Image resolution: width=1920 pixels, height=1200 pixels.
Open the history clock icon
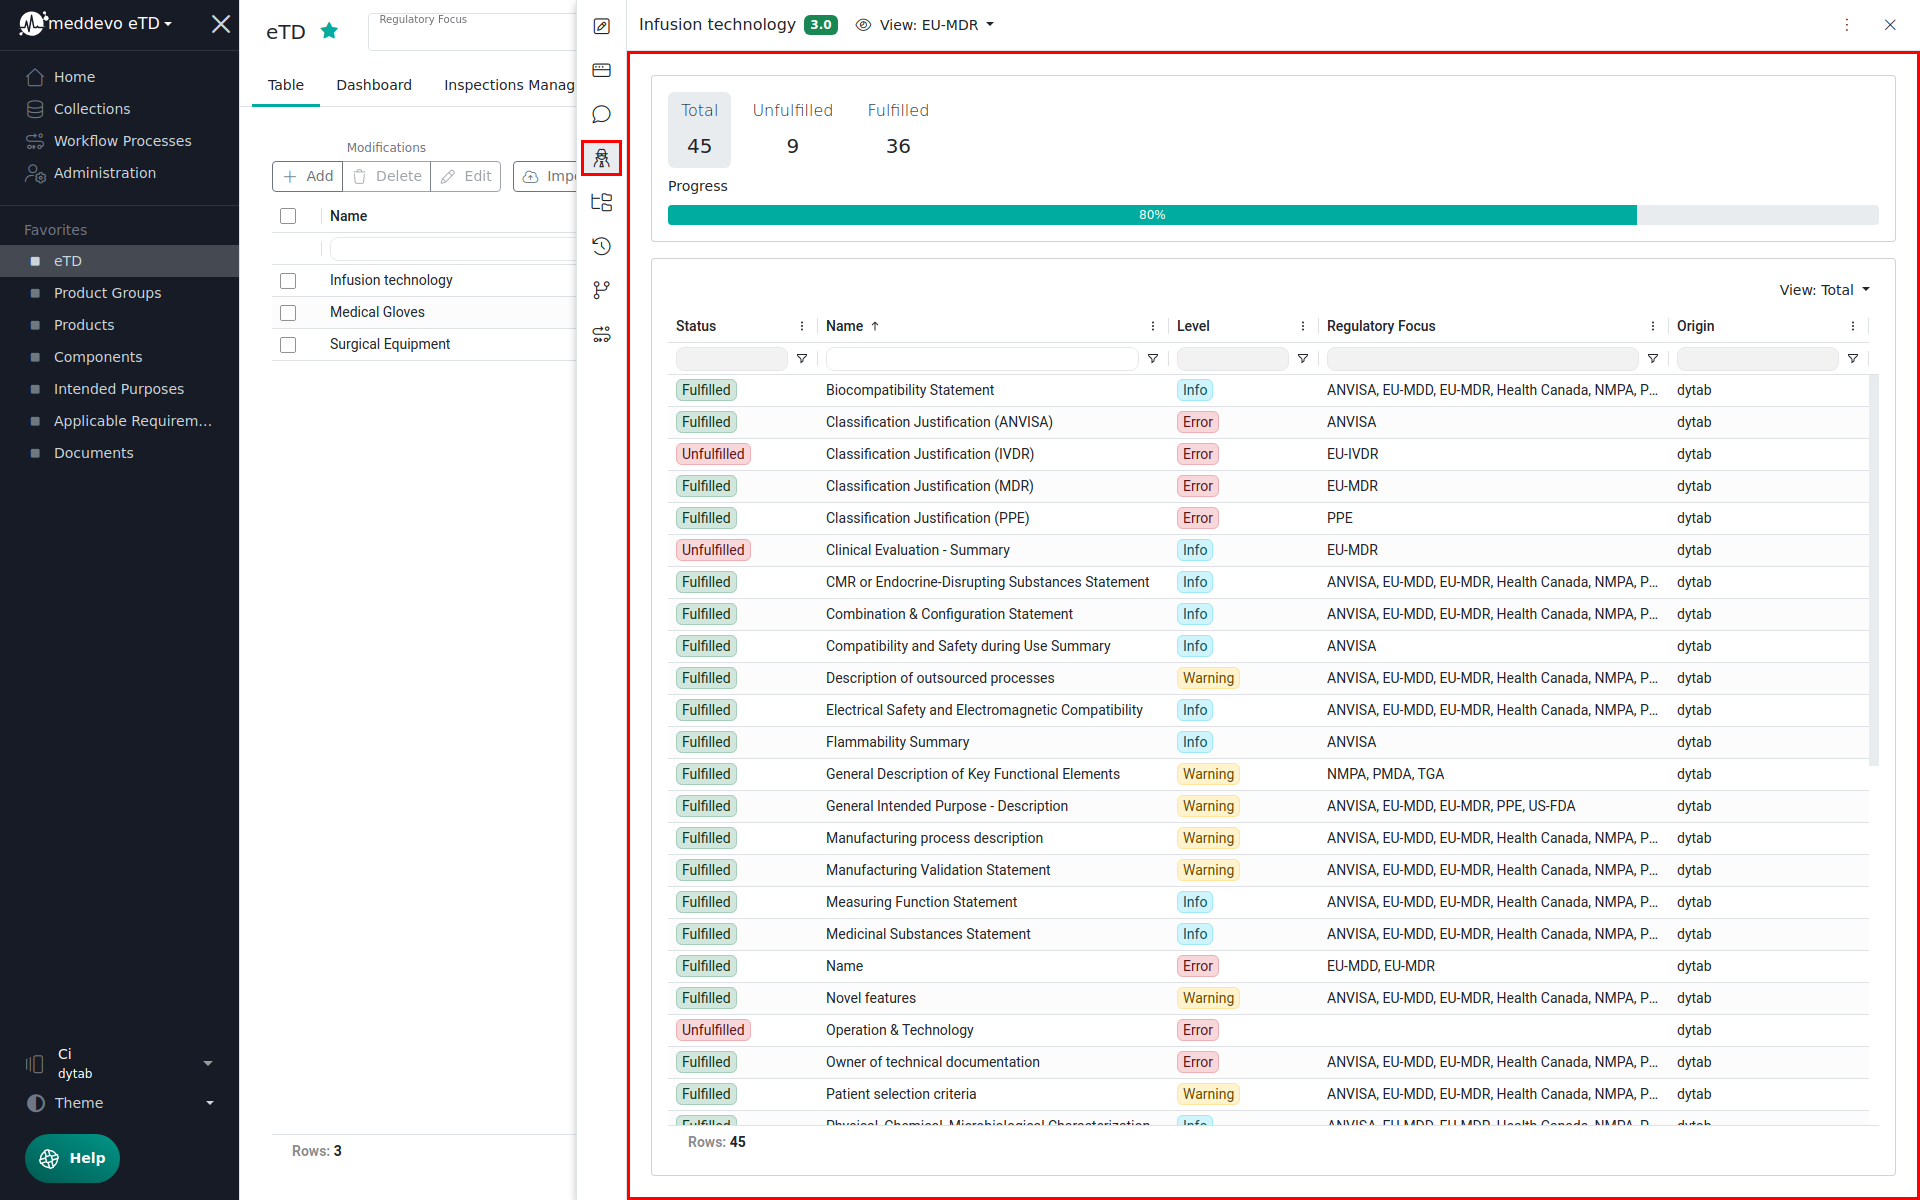click(601, 246)
